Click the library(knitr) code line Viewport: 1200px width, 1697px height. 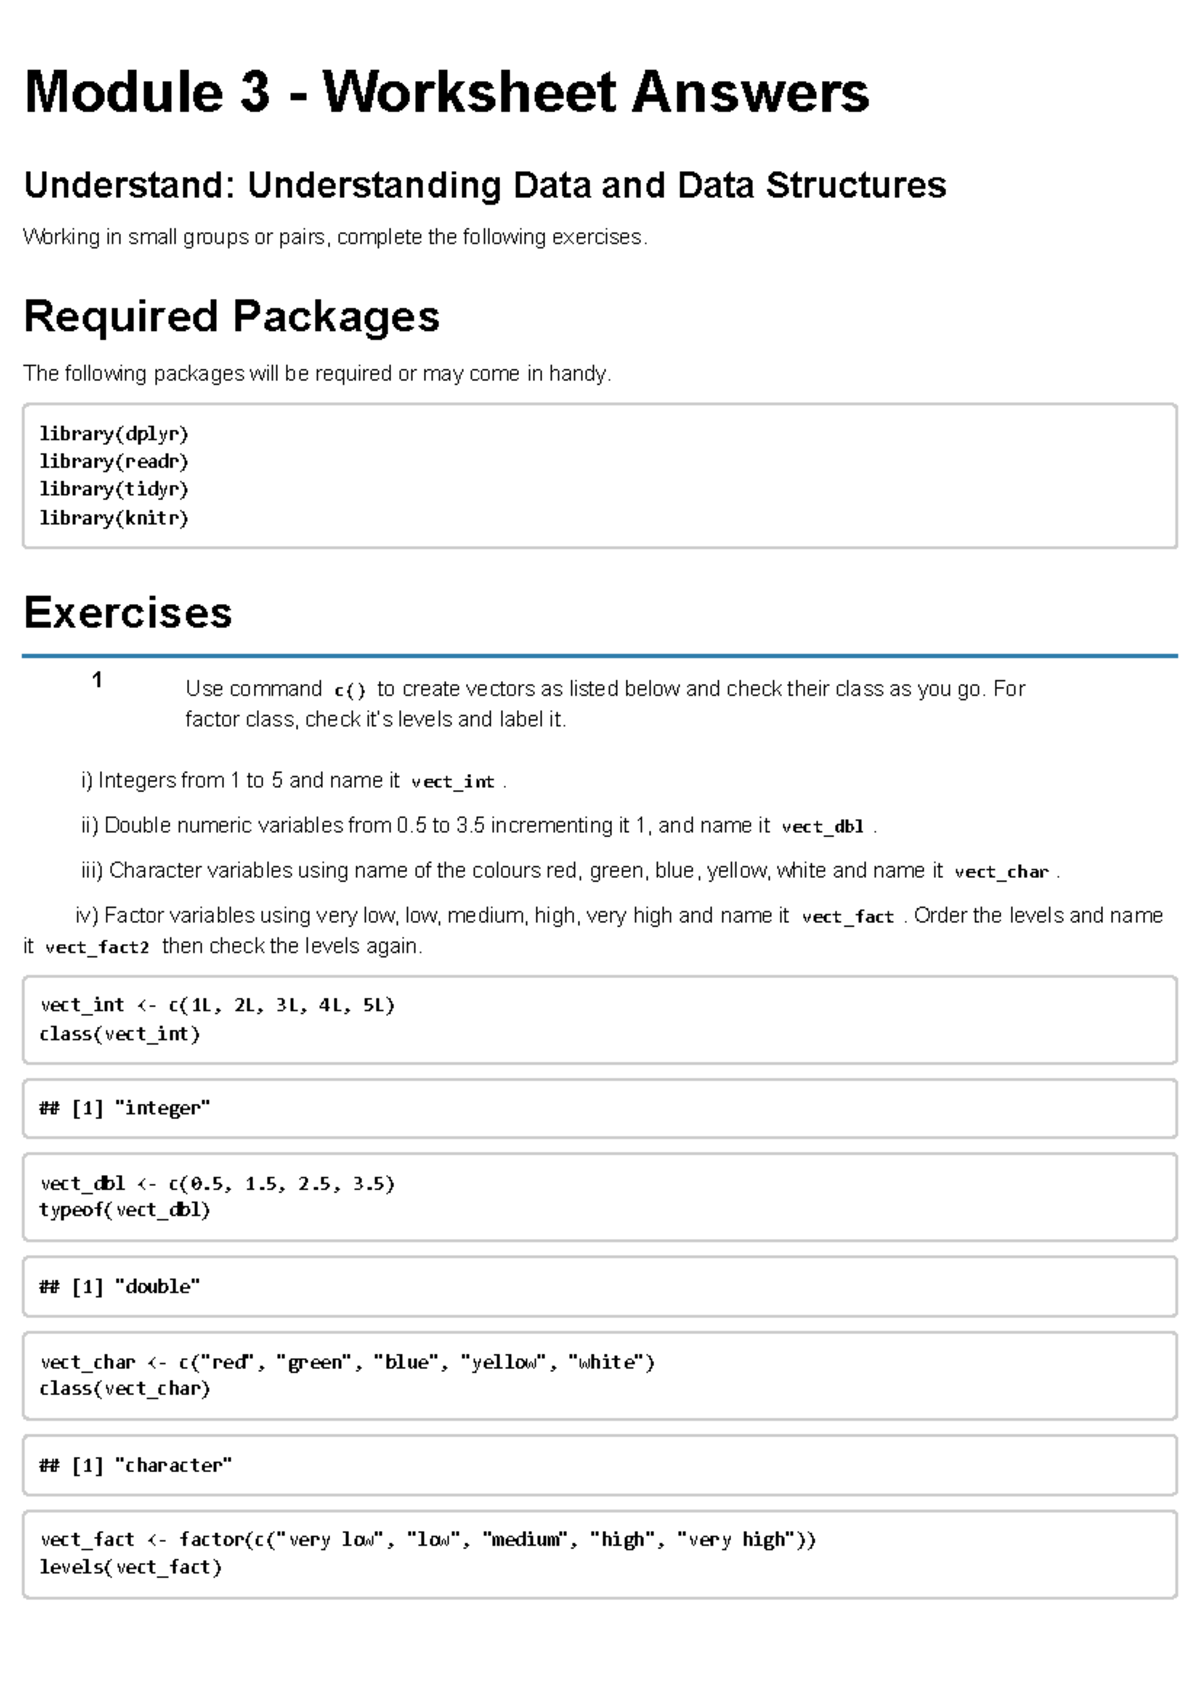[x=113, y=518]
